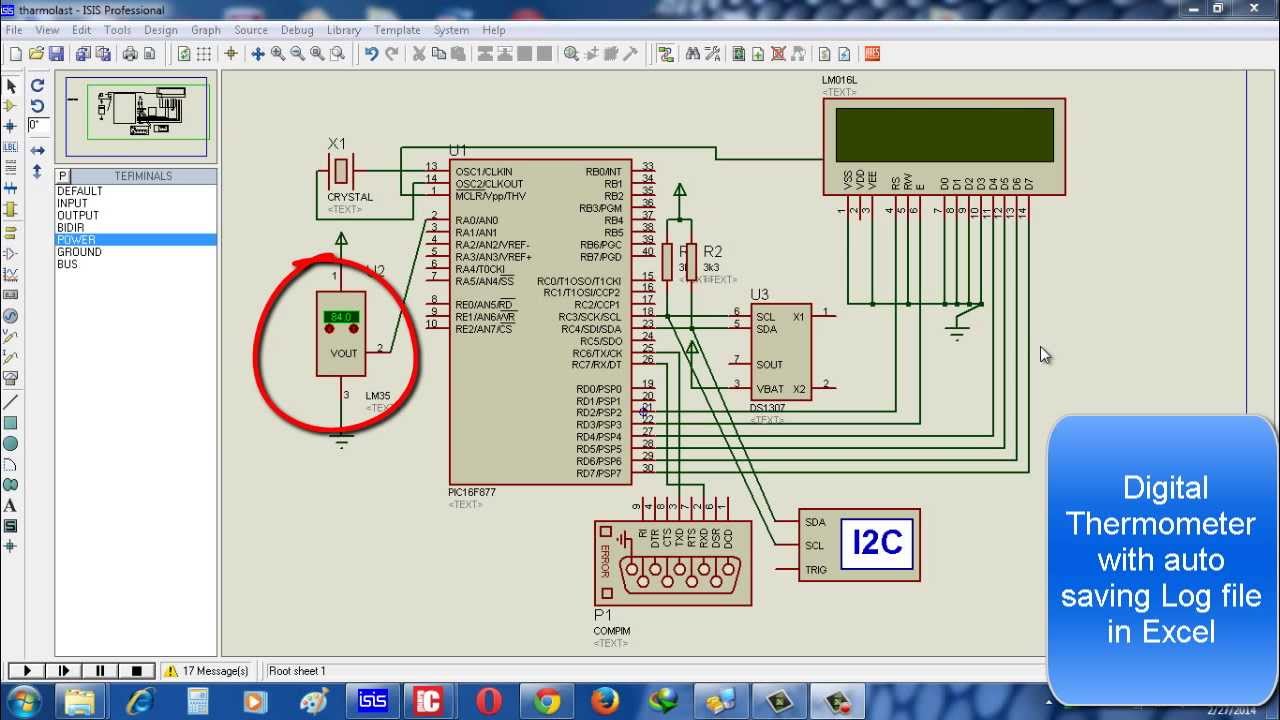Screen dimensions: 1280x720
Task: Select the graph mode tool
Action: (x=12, y=273)
